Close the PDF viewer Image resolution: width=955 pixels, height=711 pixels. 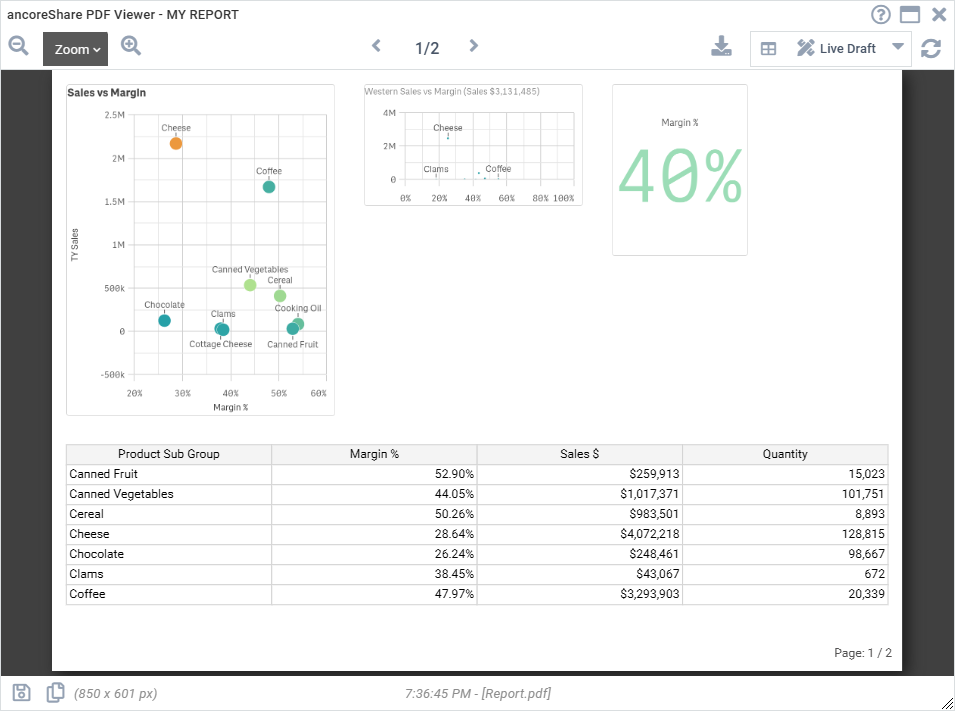point(939,15)
